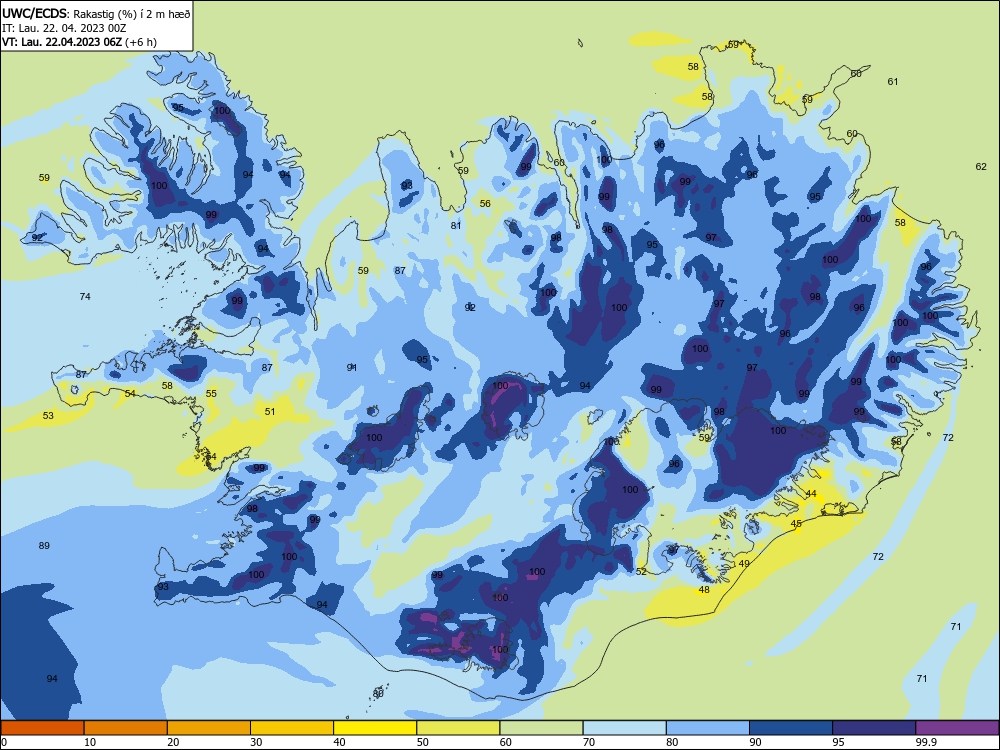Click the humidity value '62' on the map
Screen dimensions: 1000x750
(x=981, y=166)
